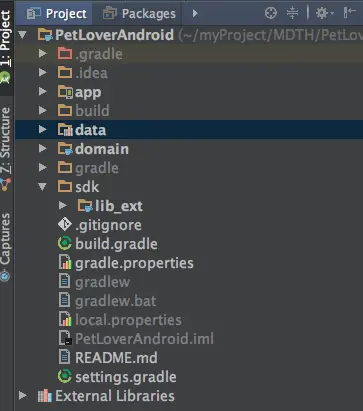Click the gradle.properties file icon

pos(65,263)
